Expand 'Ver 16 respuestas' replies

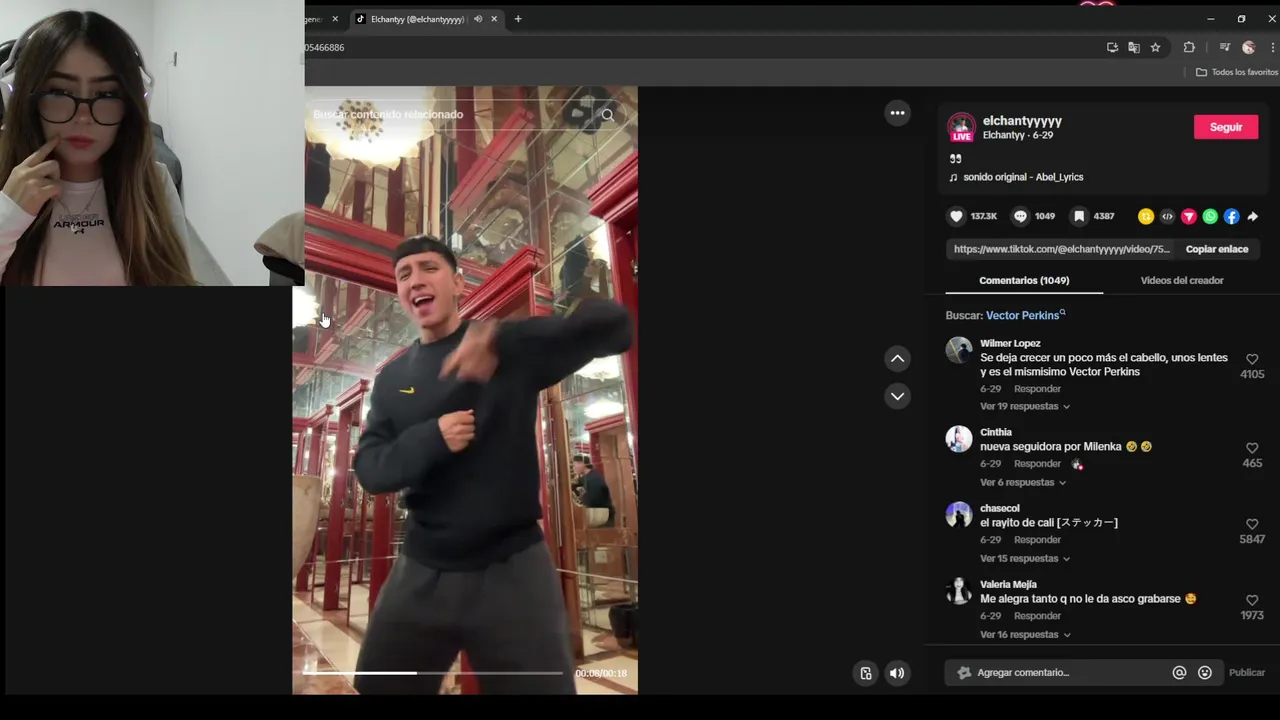pos(1025,634)
